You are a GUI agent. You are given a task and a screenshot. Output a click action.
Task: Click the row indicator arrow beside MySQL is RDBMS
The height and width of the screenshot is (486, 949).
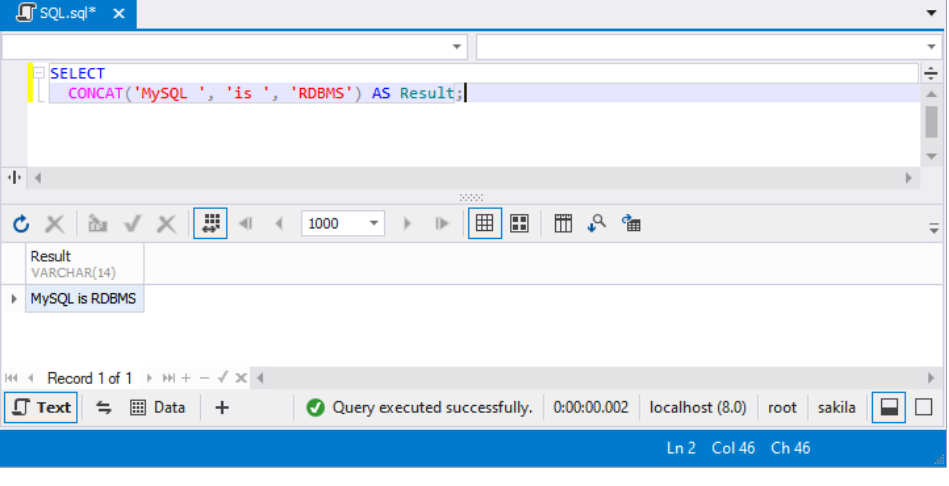(x=13, y=298)
